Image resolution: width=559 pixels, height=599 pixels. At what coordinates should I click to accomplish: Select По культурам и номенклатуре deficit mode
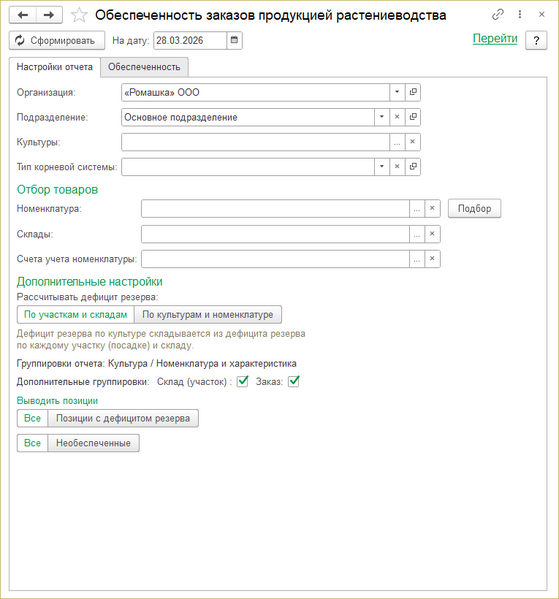[208, 314]
